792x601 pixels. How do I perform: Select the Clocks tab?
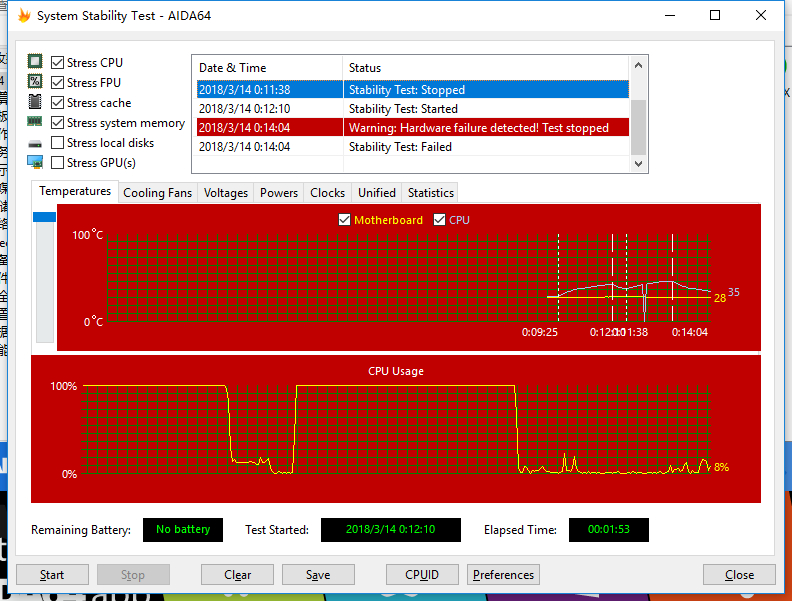tap(327, 193)
